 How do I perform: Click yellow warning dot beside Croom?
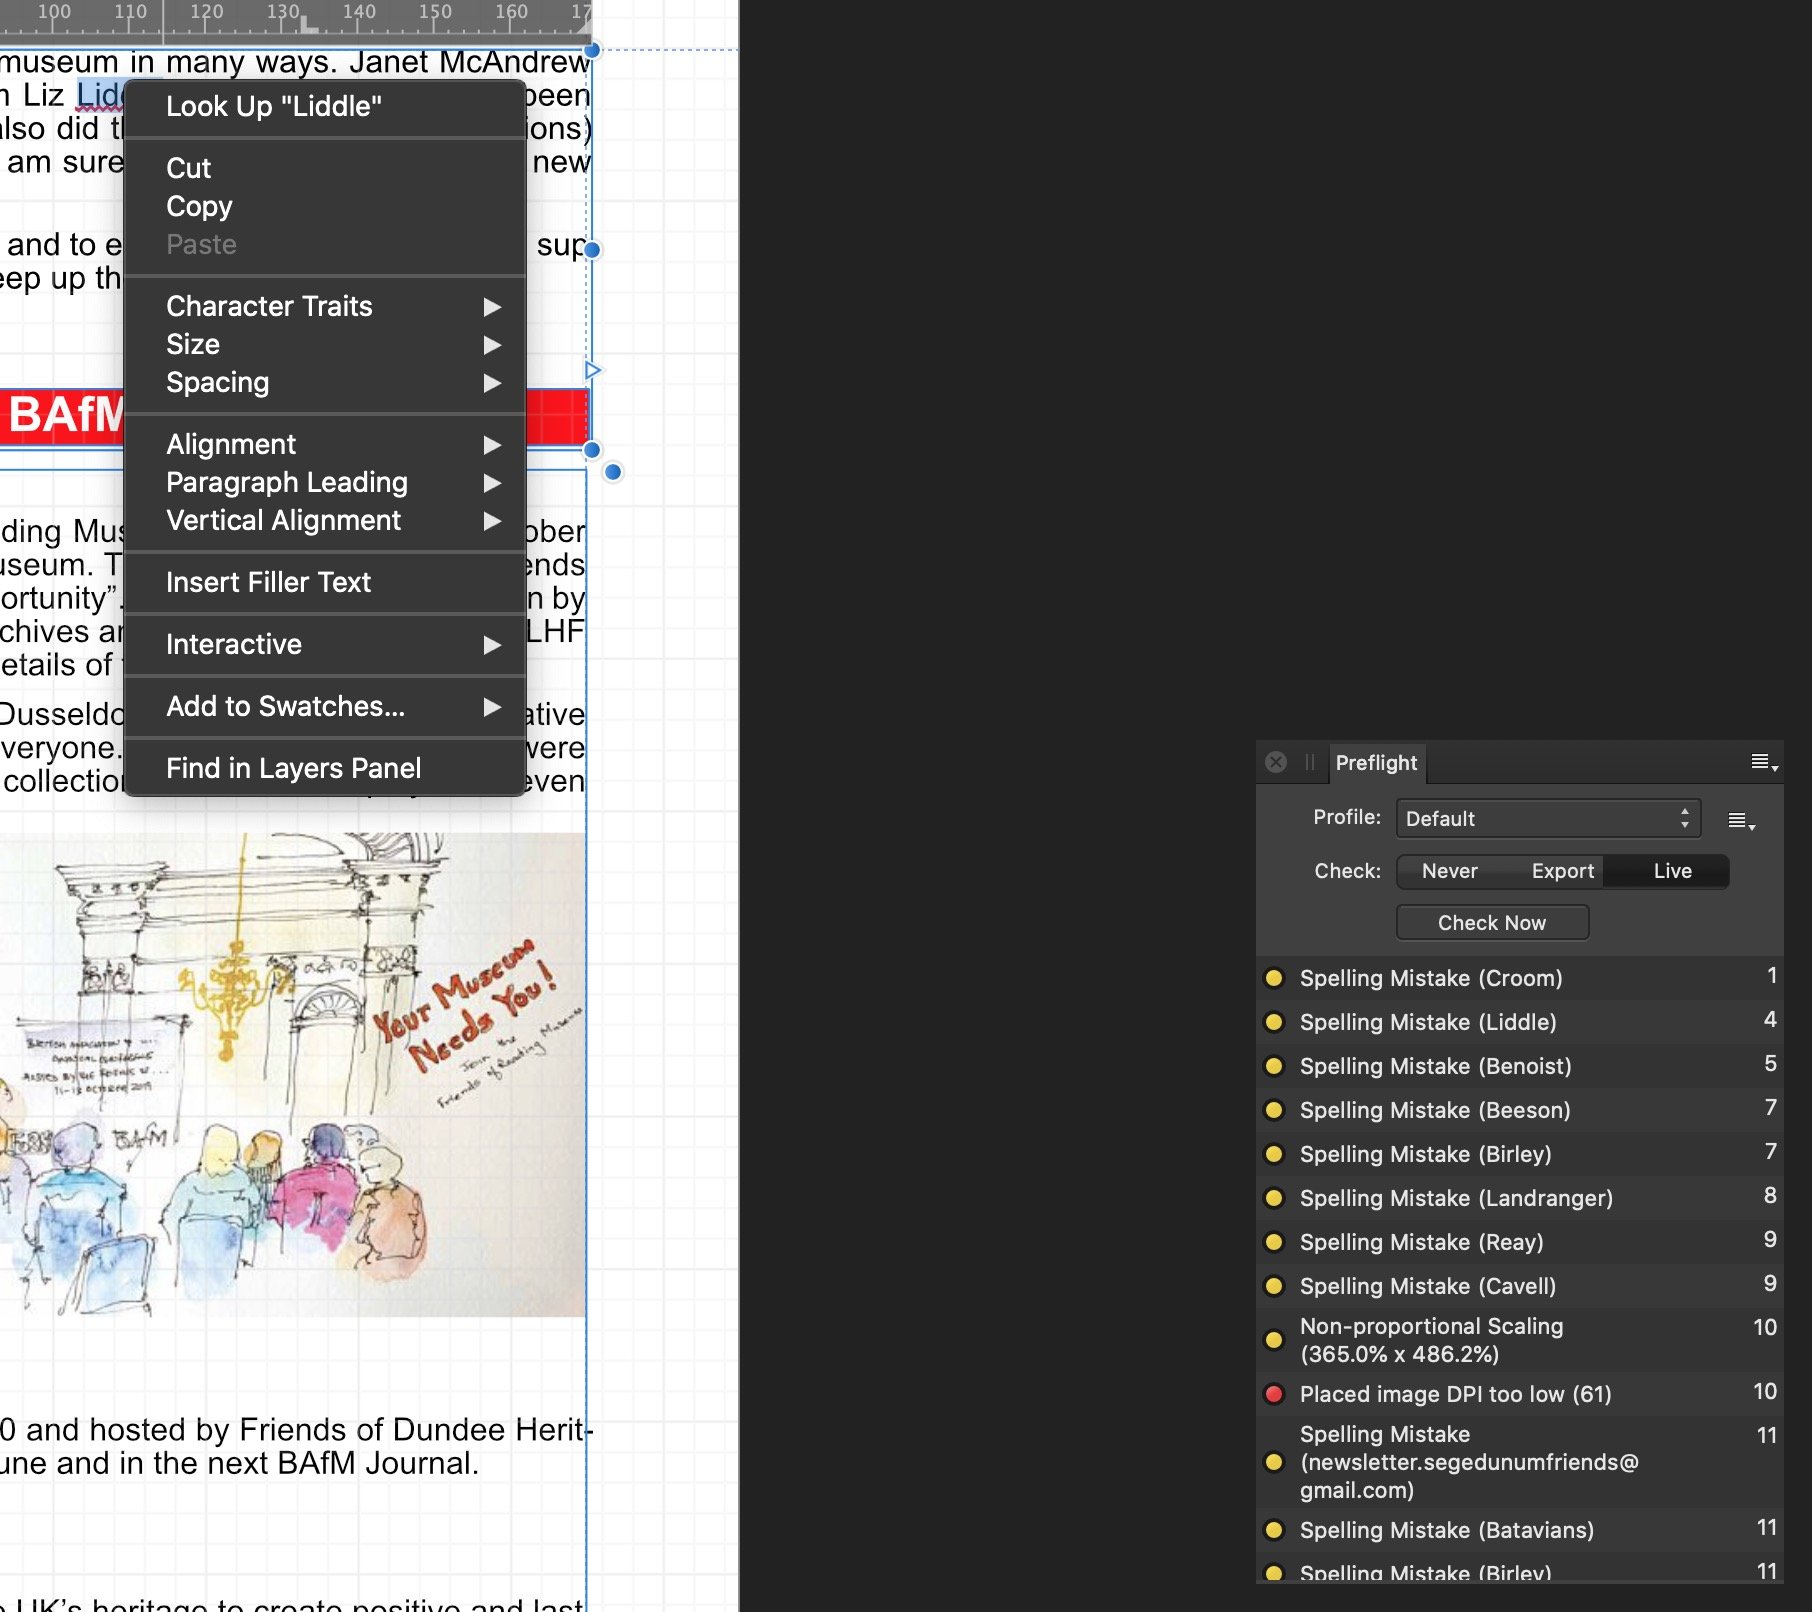coord(1274,978)
